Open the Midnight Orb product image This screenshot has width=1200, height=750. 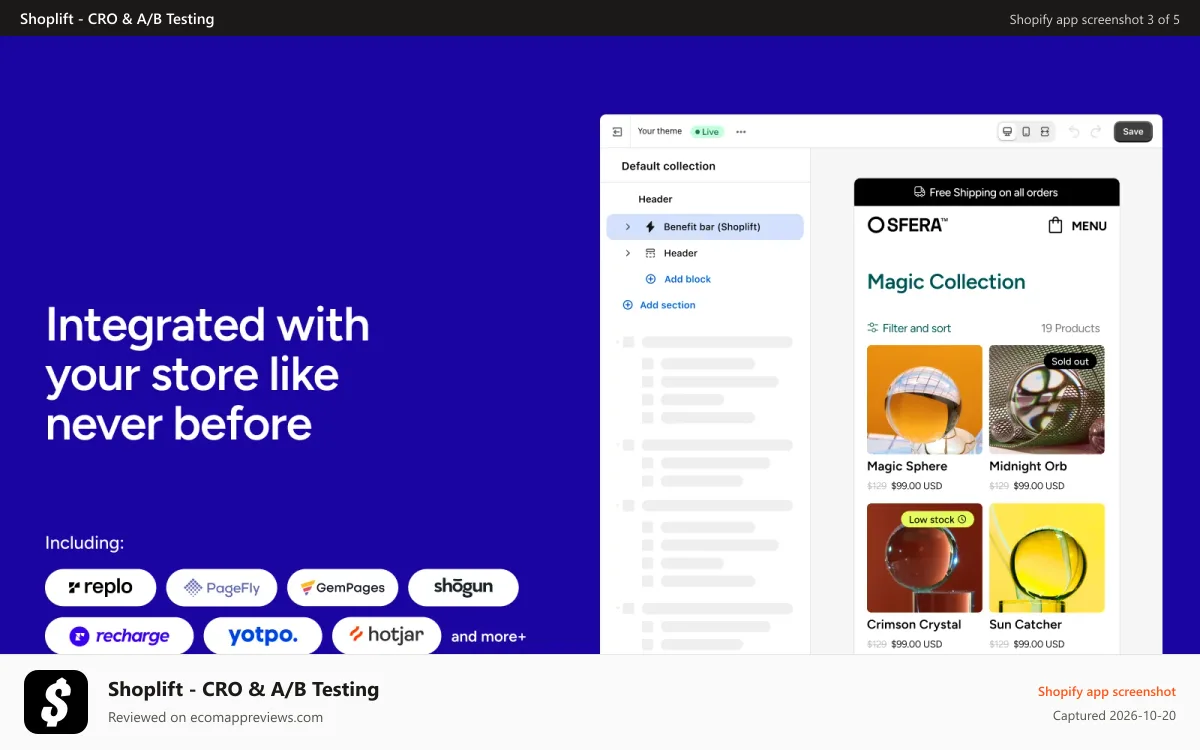[x=1047, y=400]
